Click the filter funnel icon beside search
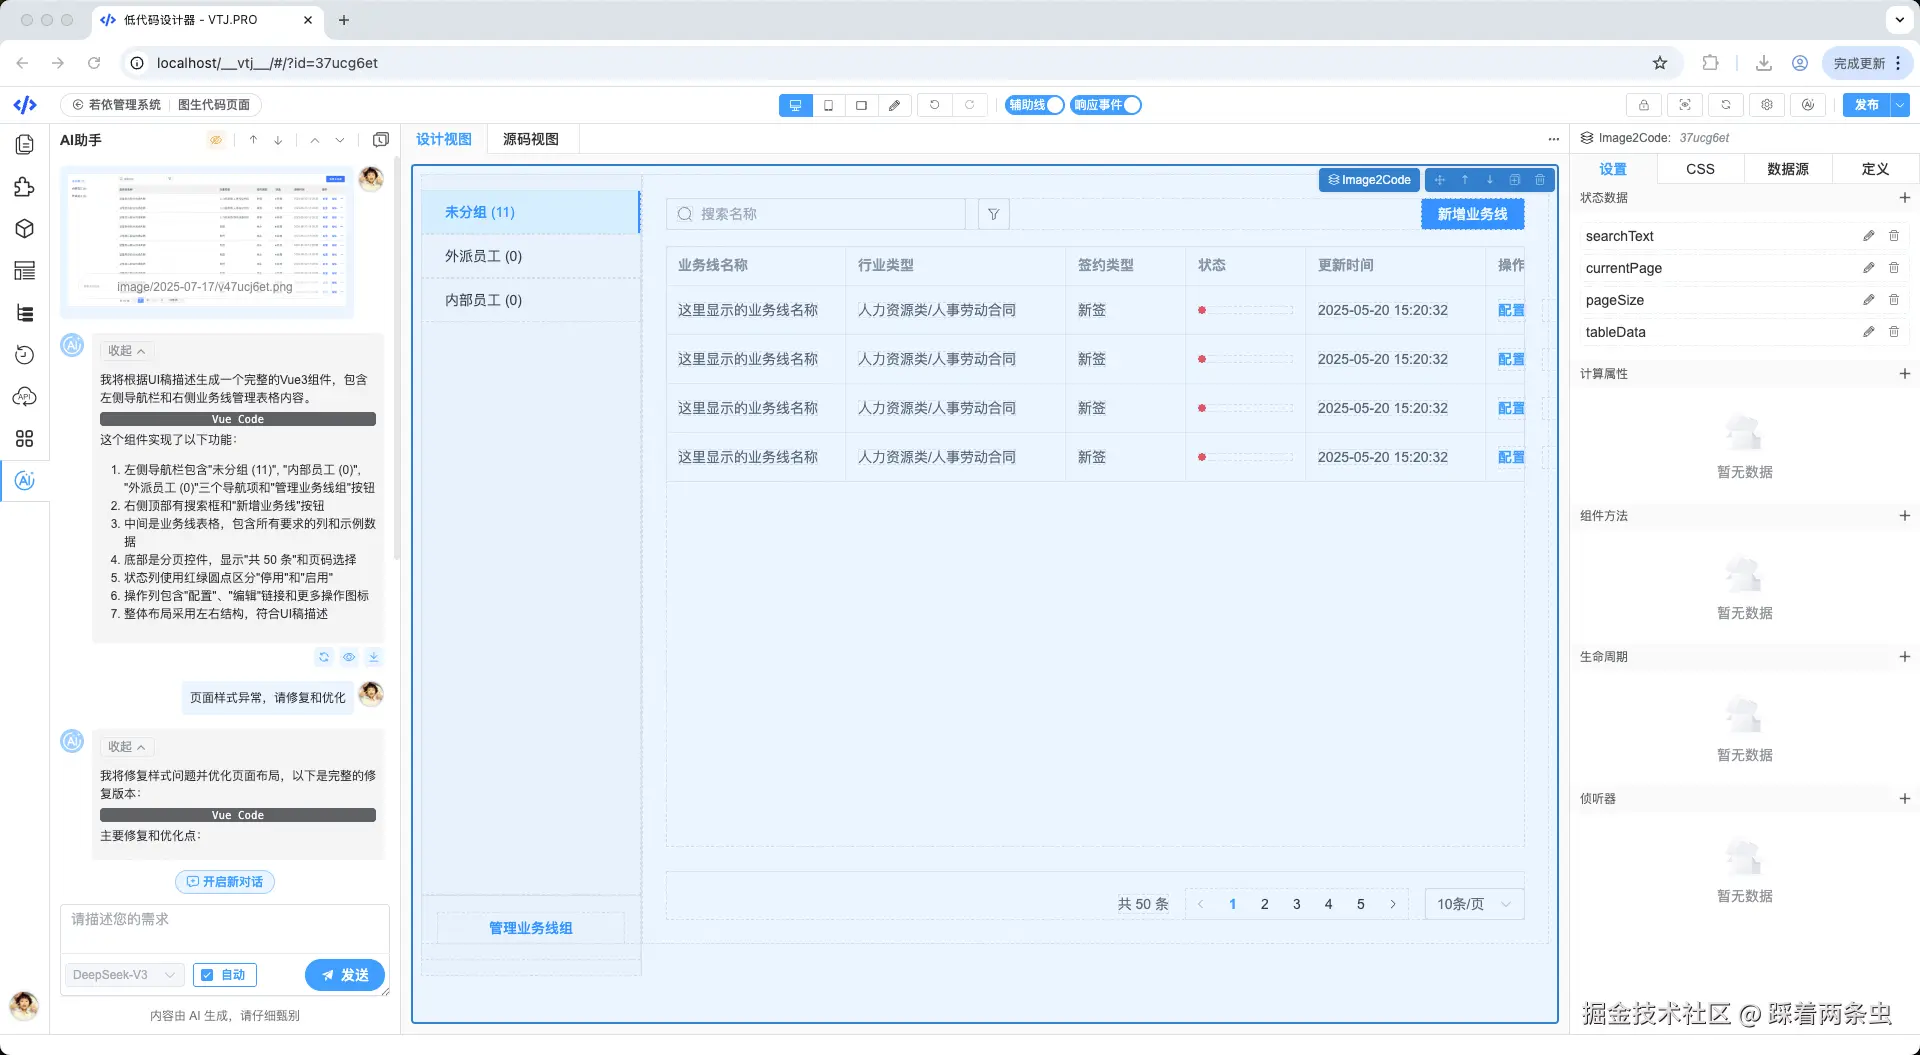Image resolution: width=1920 pixels, height=1055 pixels. tap(993, 214)
